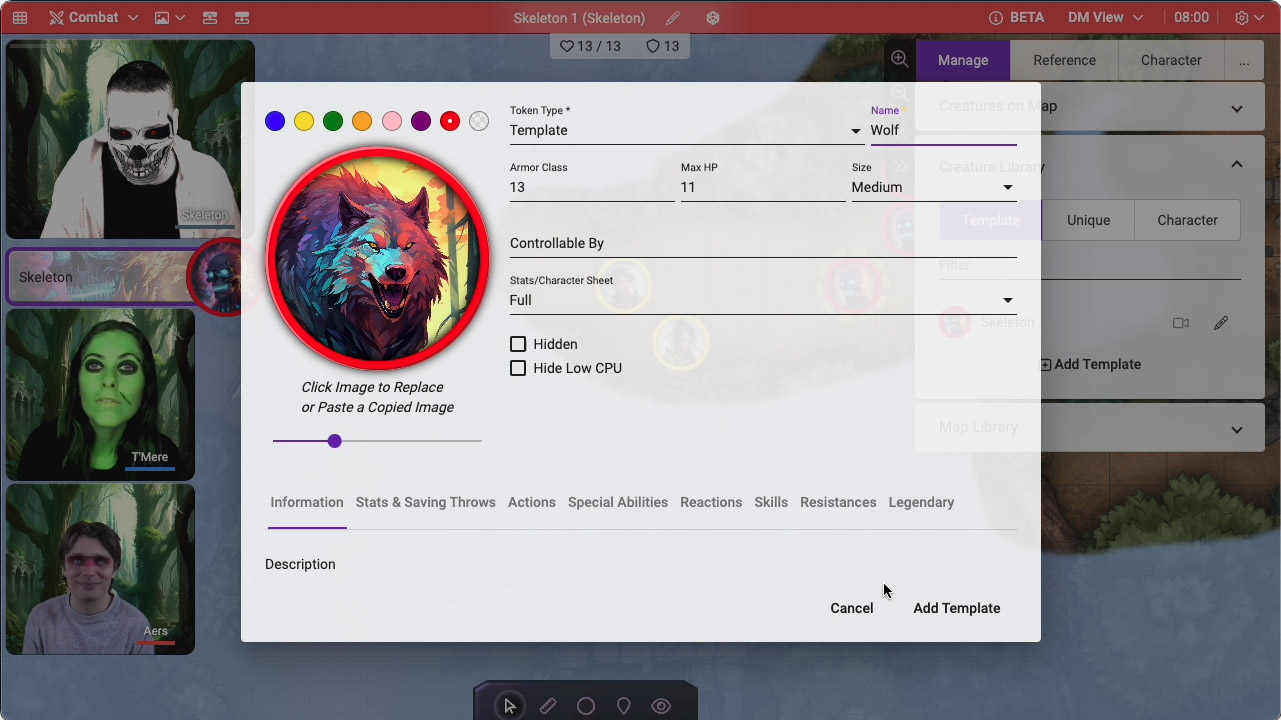Click the pencil edit icon beside Skeleton 1
The width and height of the screenshot is (1281, 720).
[673, 18]
